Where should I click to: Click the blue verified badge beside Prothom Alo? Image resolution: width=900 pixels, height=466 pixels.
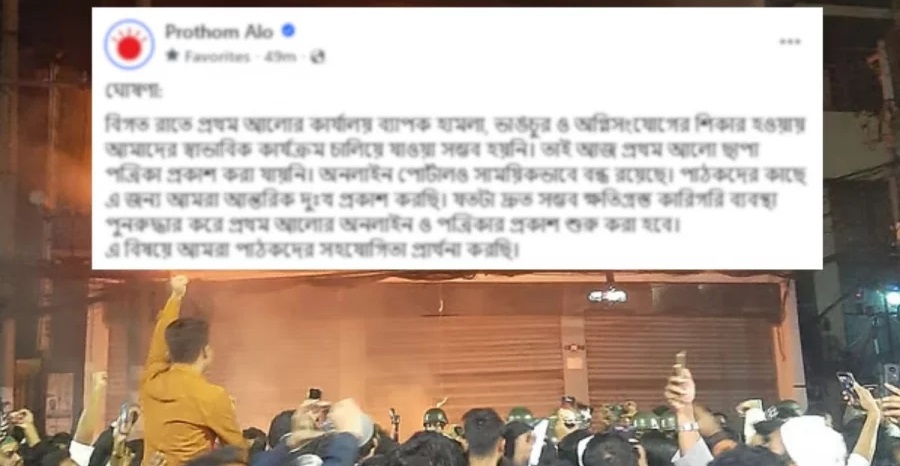[x=288, y=32]
